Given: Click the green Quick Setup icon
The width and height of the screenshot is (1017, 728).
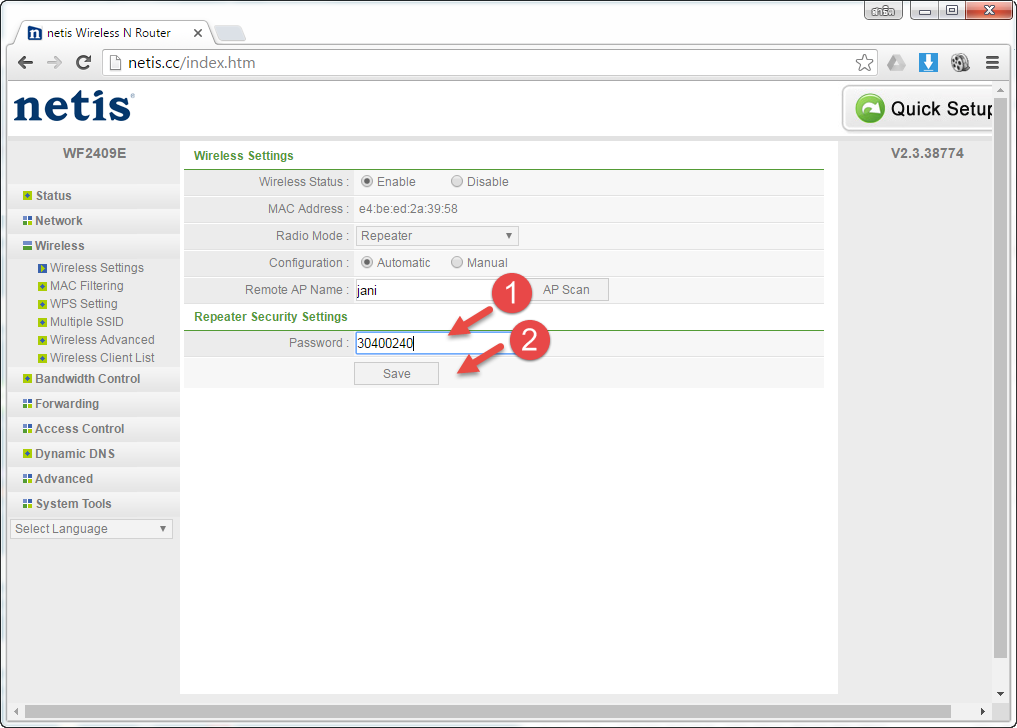Looking at the screenshot, I should tap(870, 108).
